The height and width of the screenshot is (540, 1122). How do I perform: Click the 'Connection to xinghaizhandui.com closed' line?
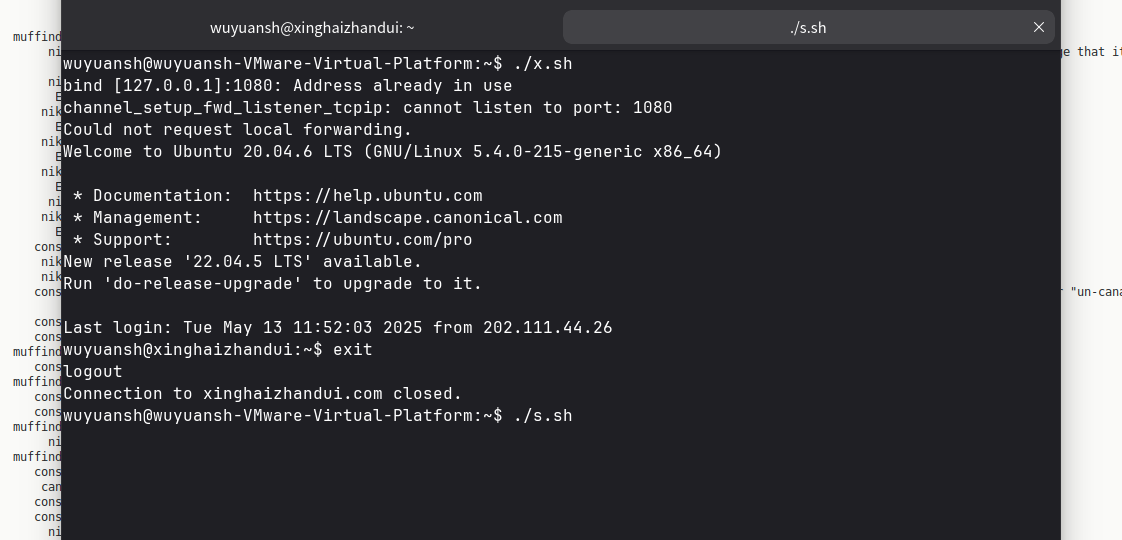[262, 394]
